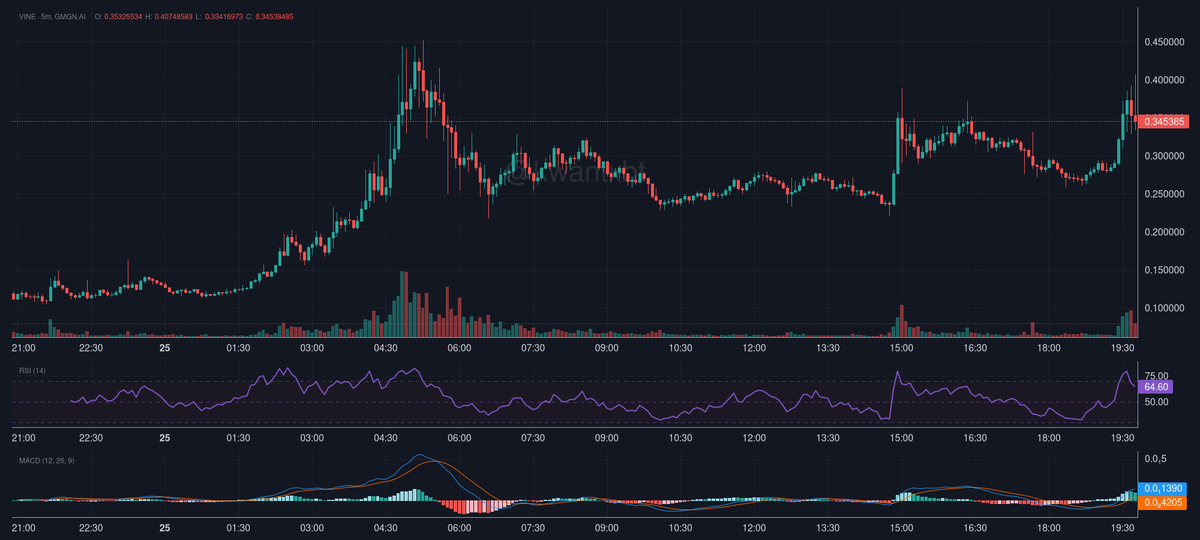Click the red current price tag 0.345385
The width and height of the screenshot is (1200, 540).
[1164, 122]
